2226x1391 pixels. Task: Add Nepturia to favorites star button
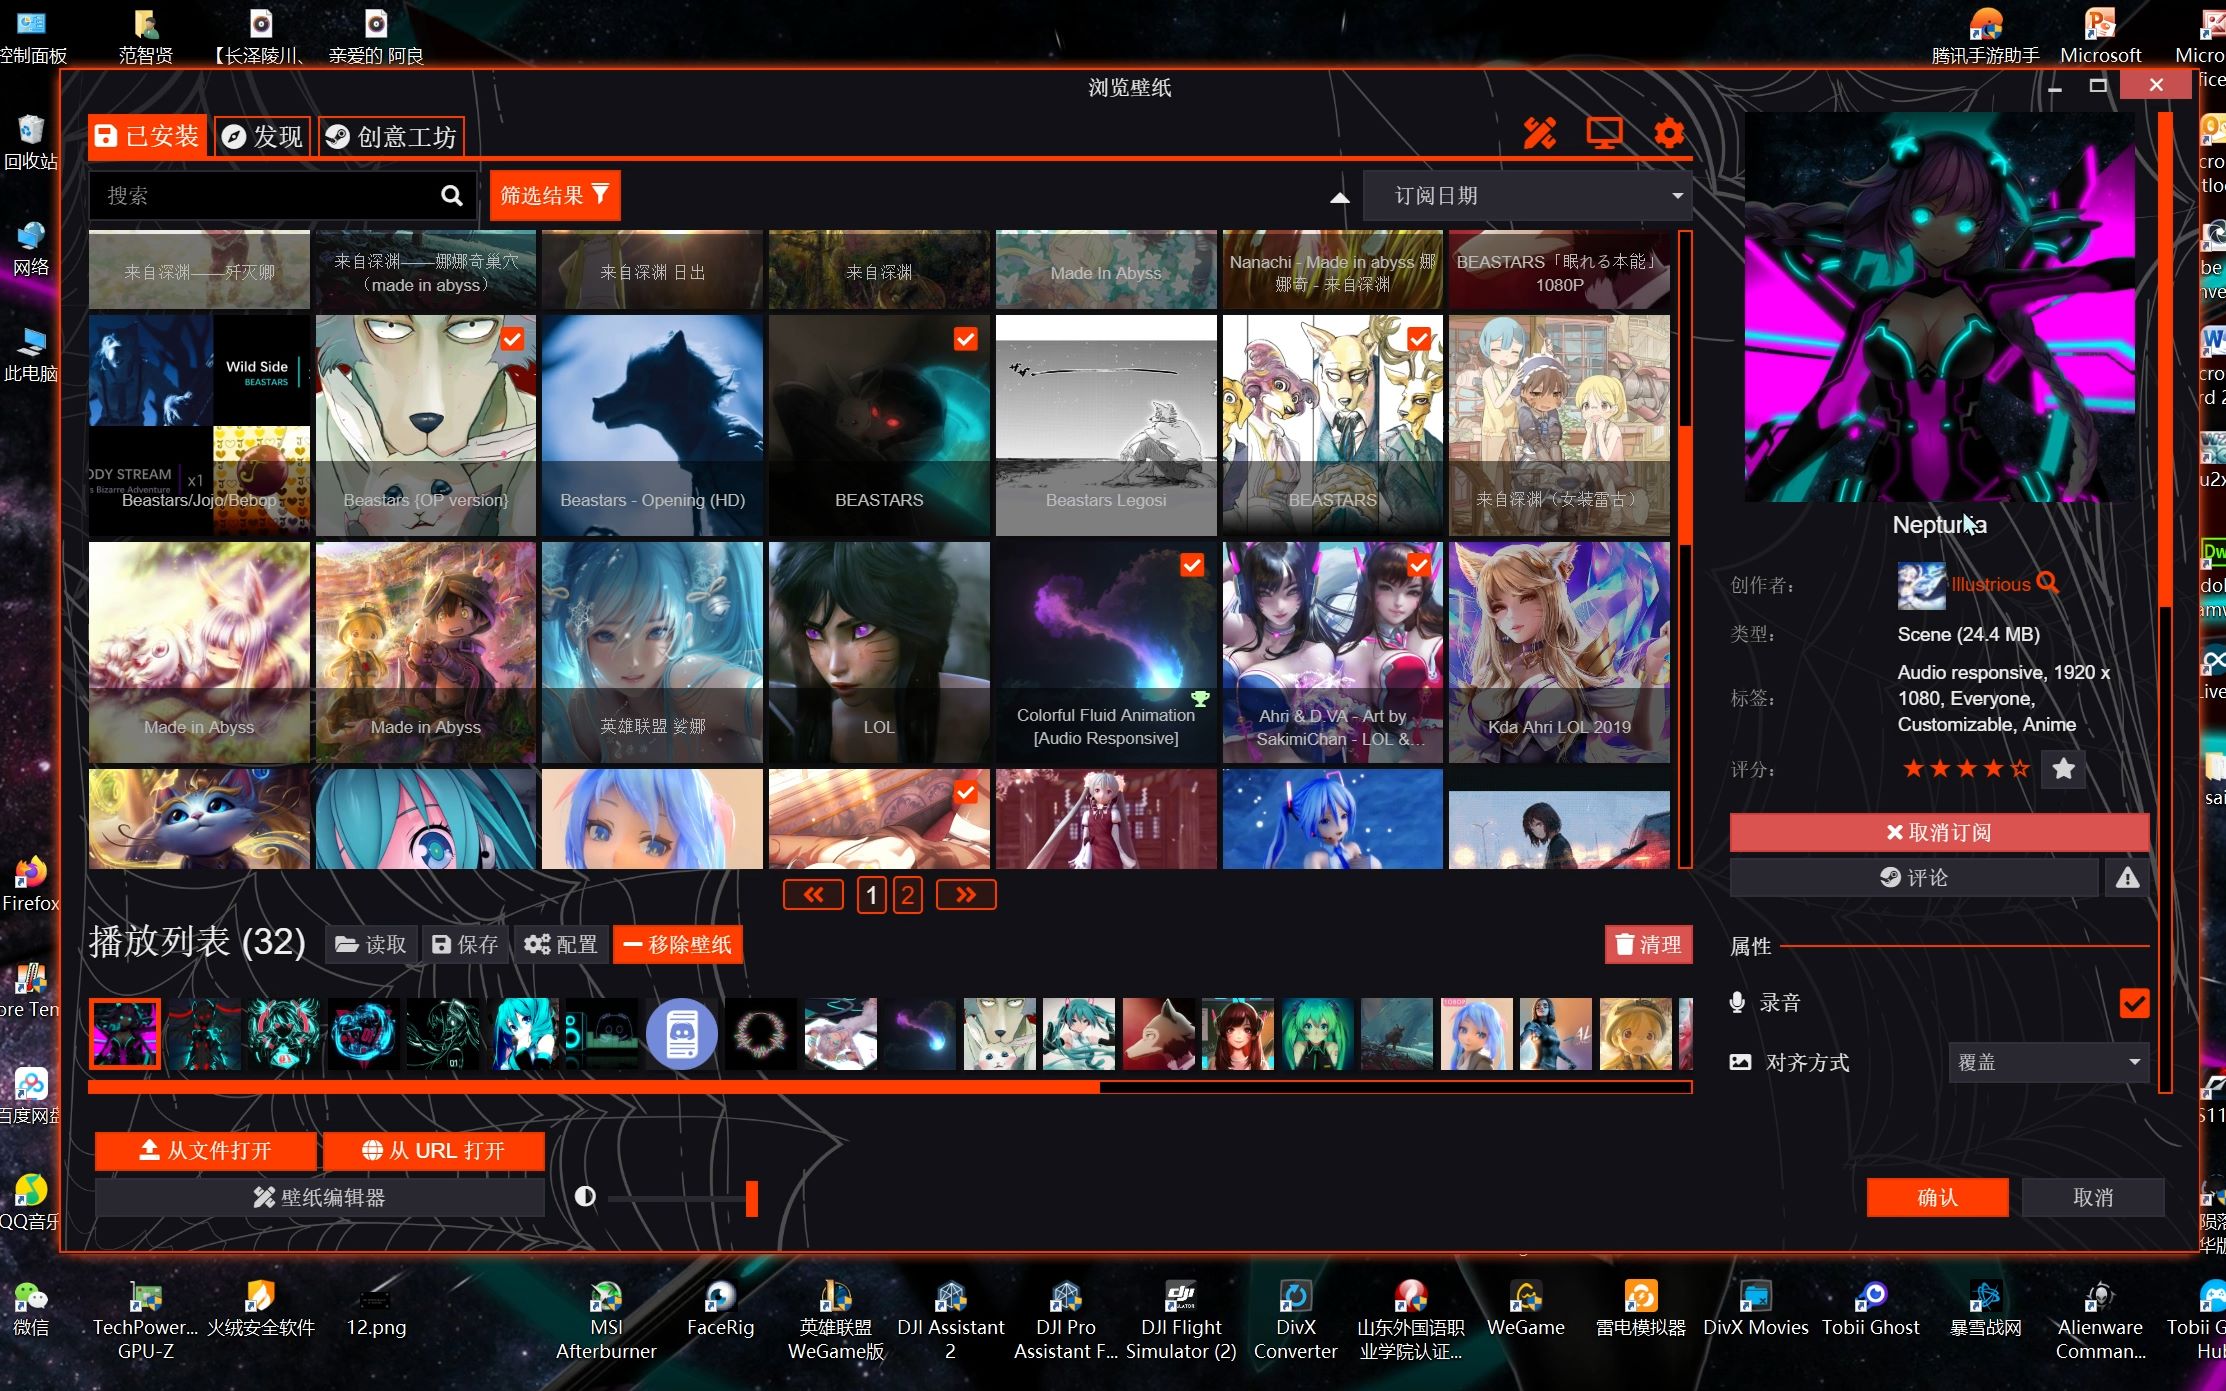[x=2063, y=769]
